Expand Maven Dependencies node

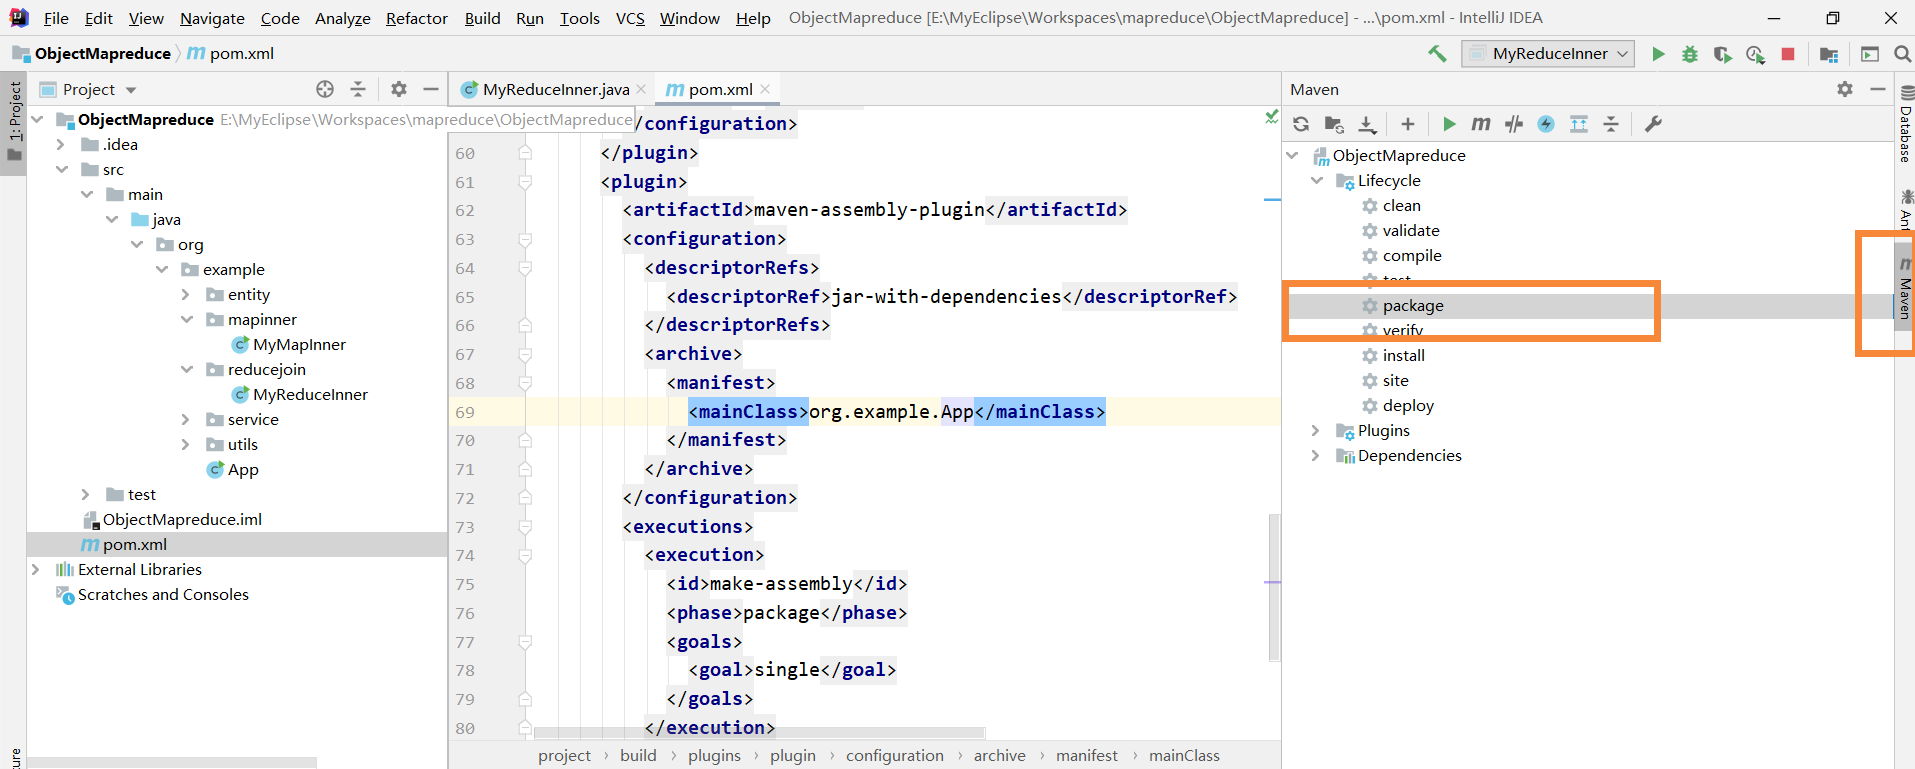click(x=1316, y=456)
